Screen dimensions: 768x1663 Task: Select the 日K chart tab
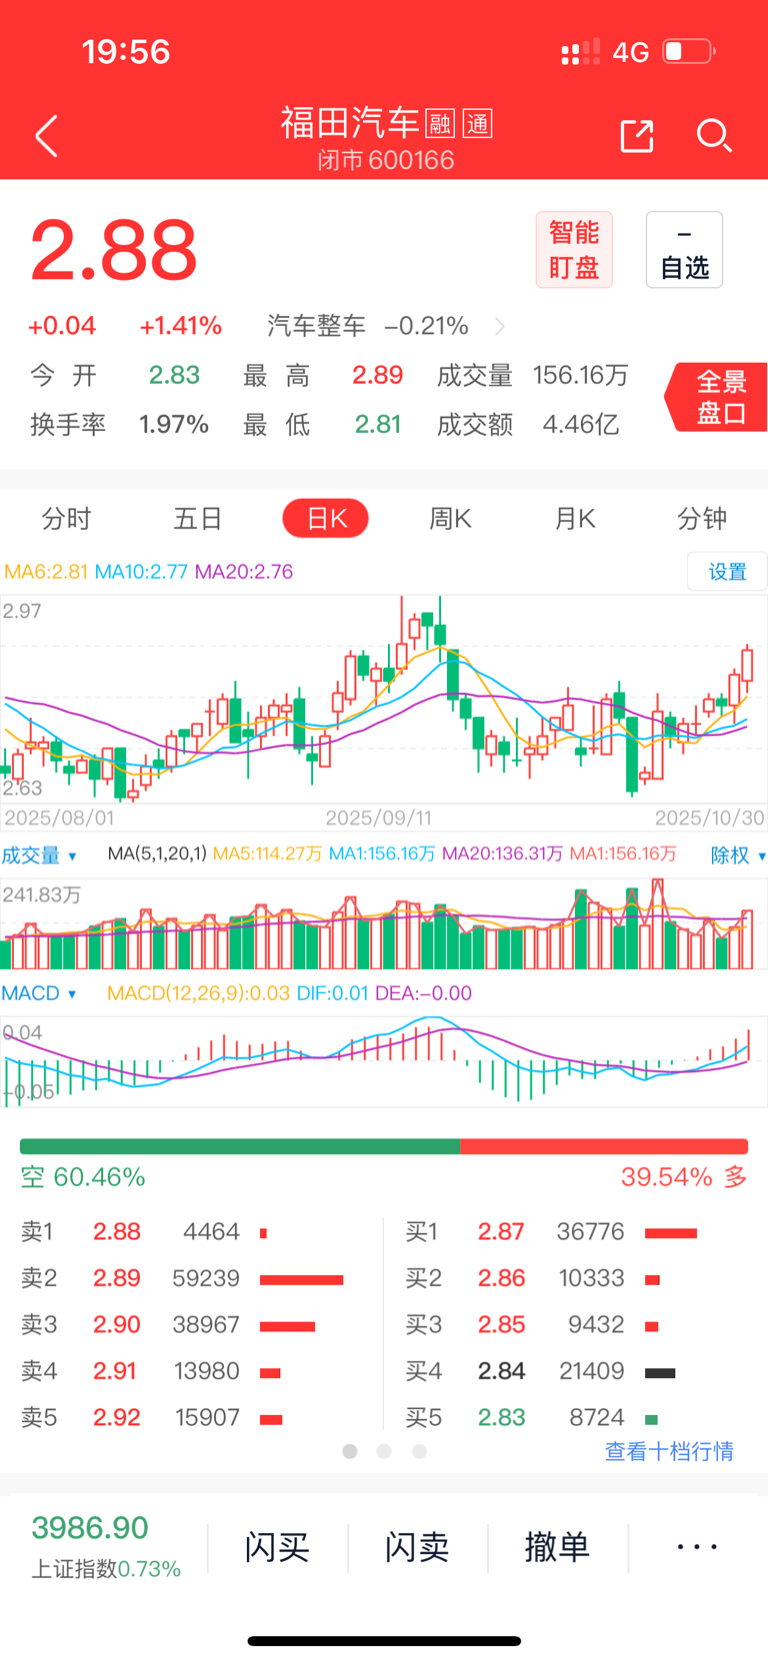point(326,518)
